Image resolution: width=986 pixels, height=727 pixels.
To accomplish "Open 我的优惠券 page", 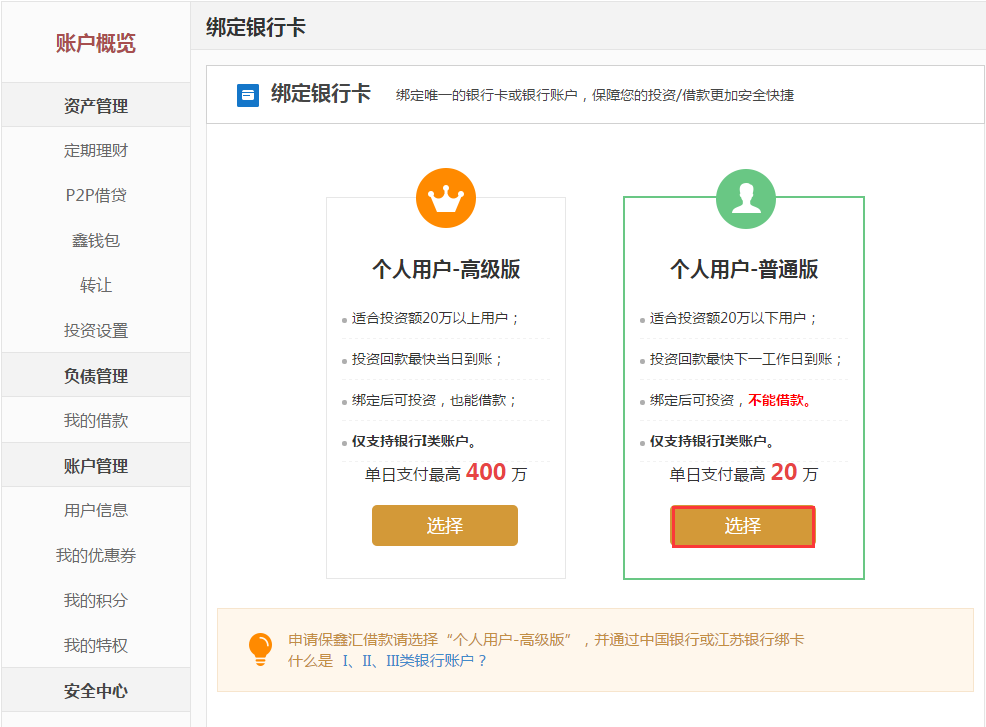I will point(96,555).
